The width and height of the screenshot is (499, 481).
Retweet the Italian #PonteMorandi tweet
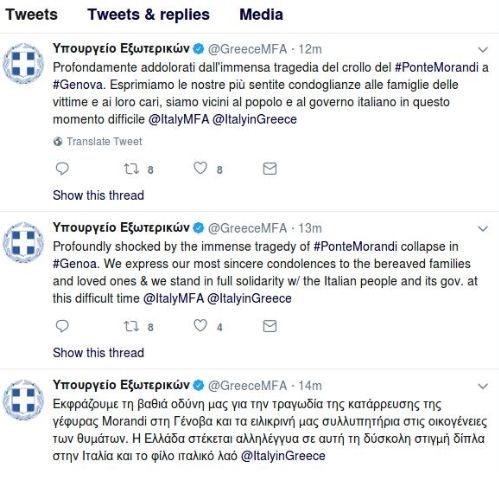(131, 169)
